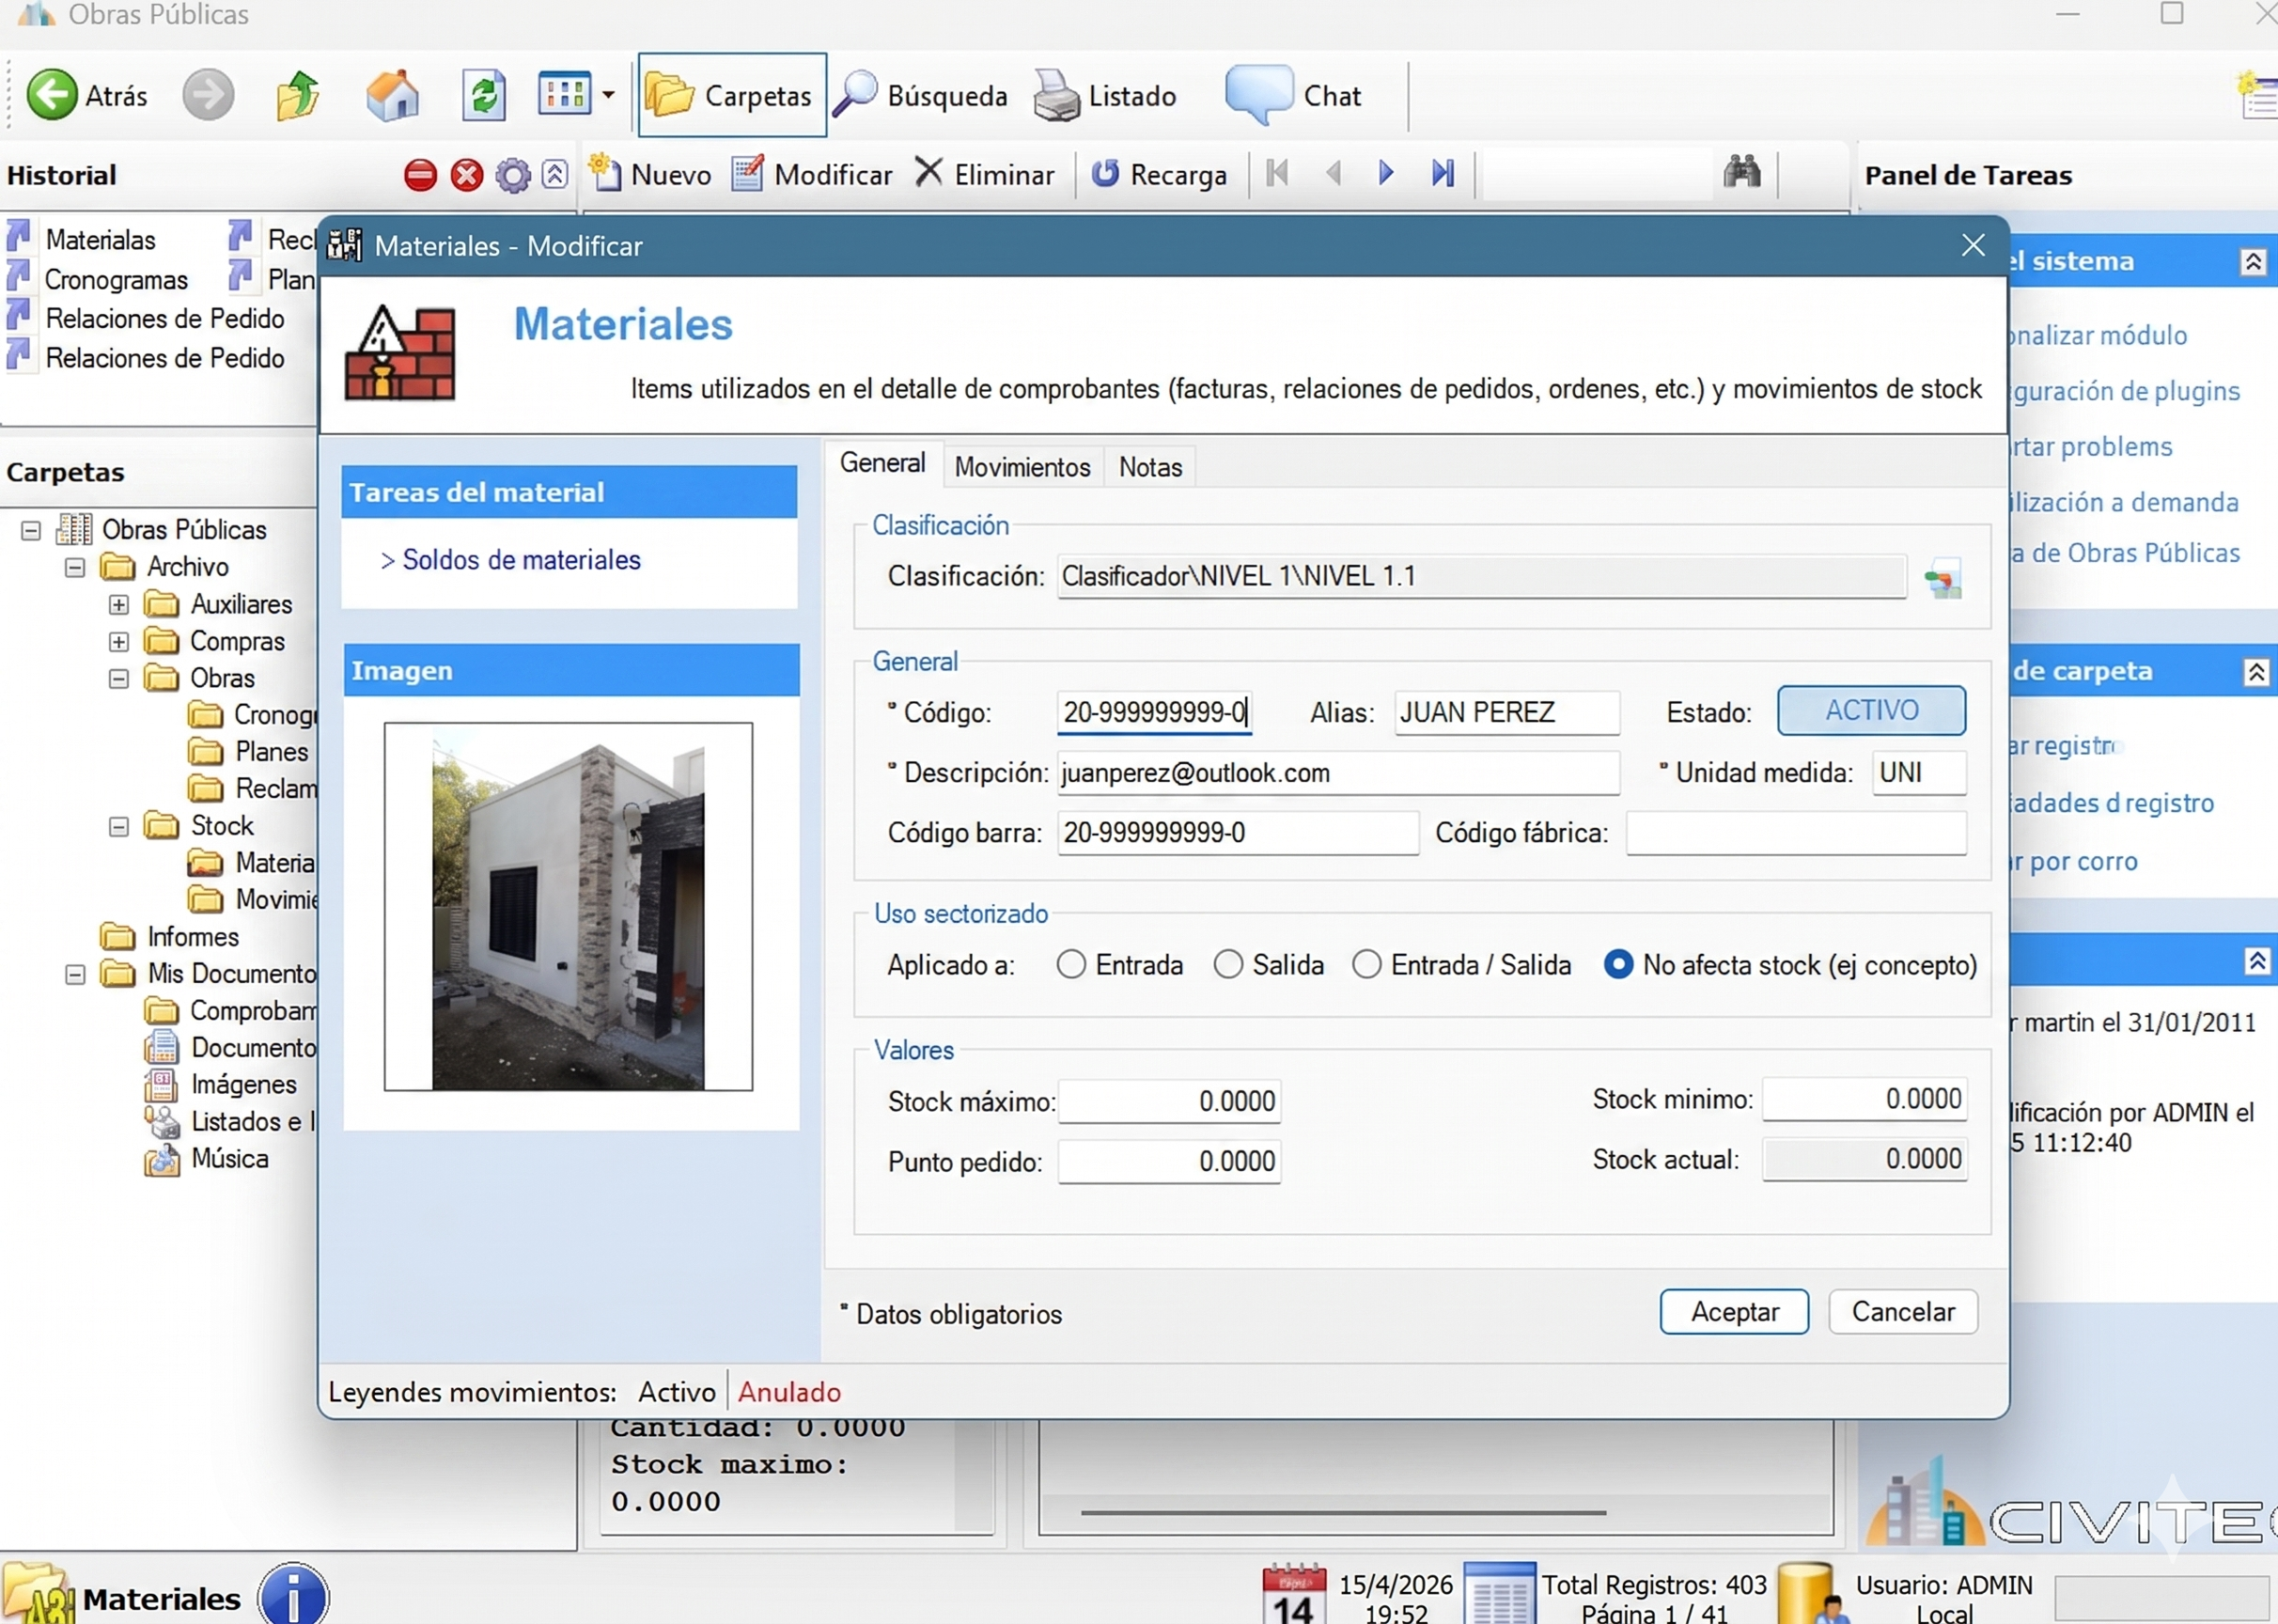The width and height of the screenshot is (2278, 1624).
Task: Switch to the General tab
Action: (x=883, y=463)
